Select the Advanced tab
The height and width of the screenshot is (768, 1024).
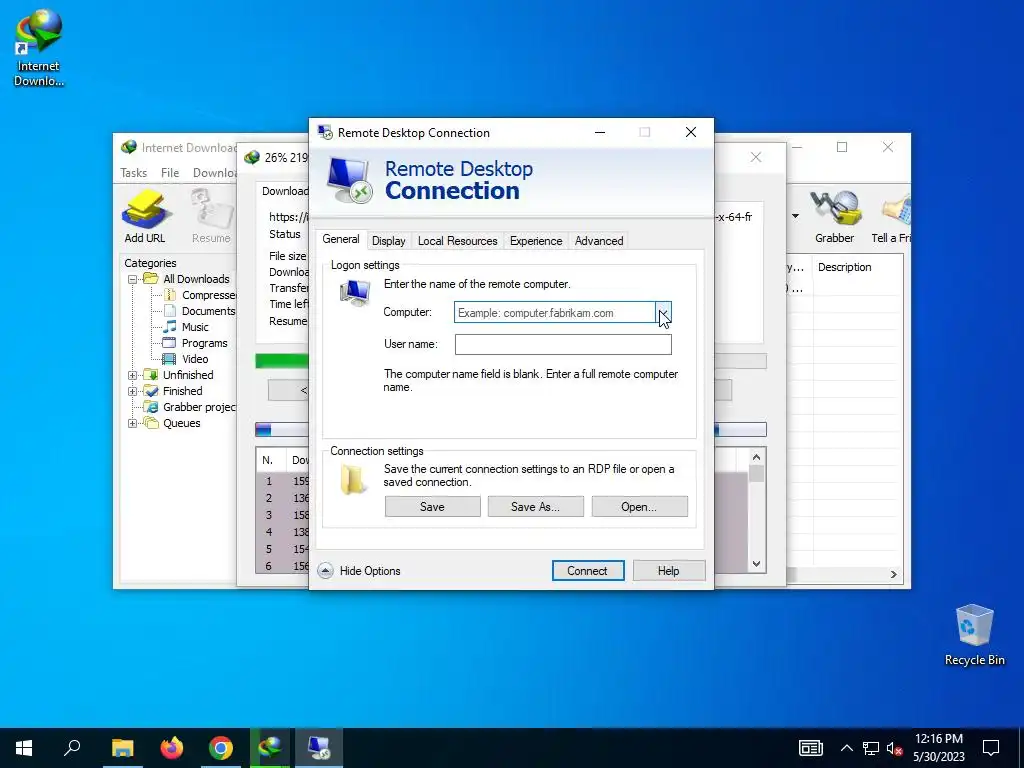[598, 241]
